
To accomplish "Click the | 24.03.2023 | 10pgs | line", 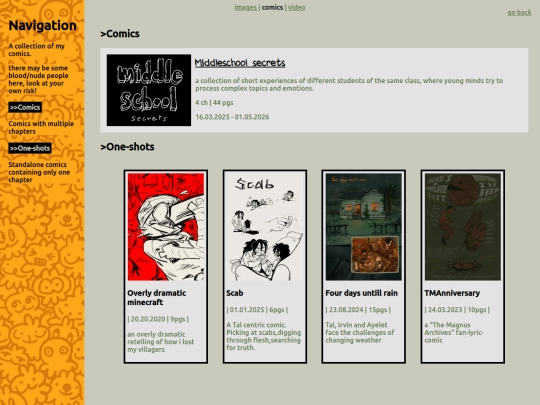I will [x=457, y=310].
